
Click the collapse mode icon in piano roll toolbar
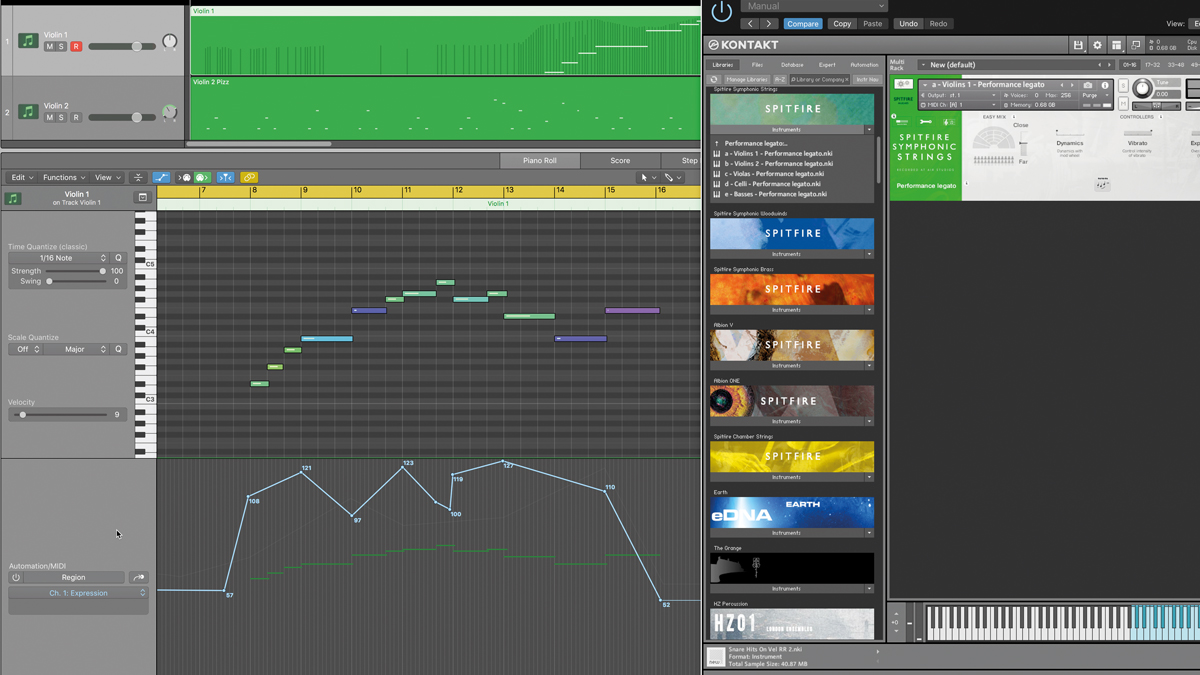[x=139, y=178]
